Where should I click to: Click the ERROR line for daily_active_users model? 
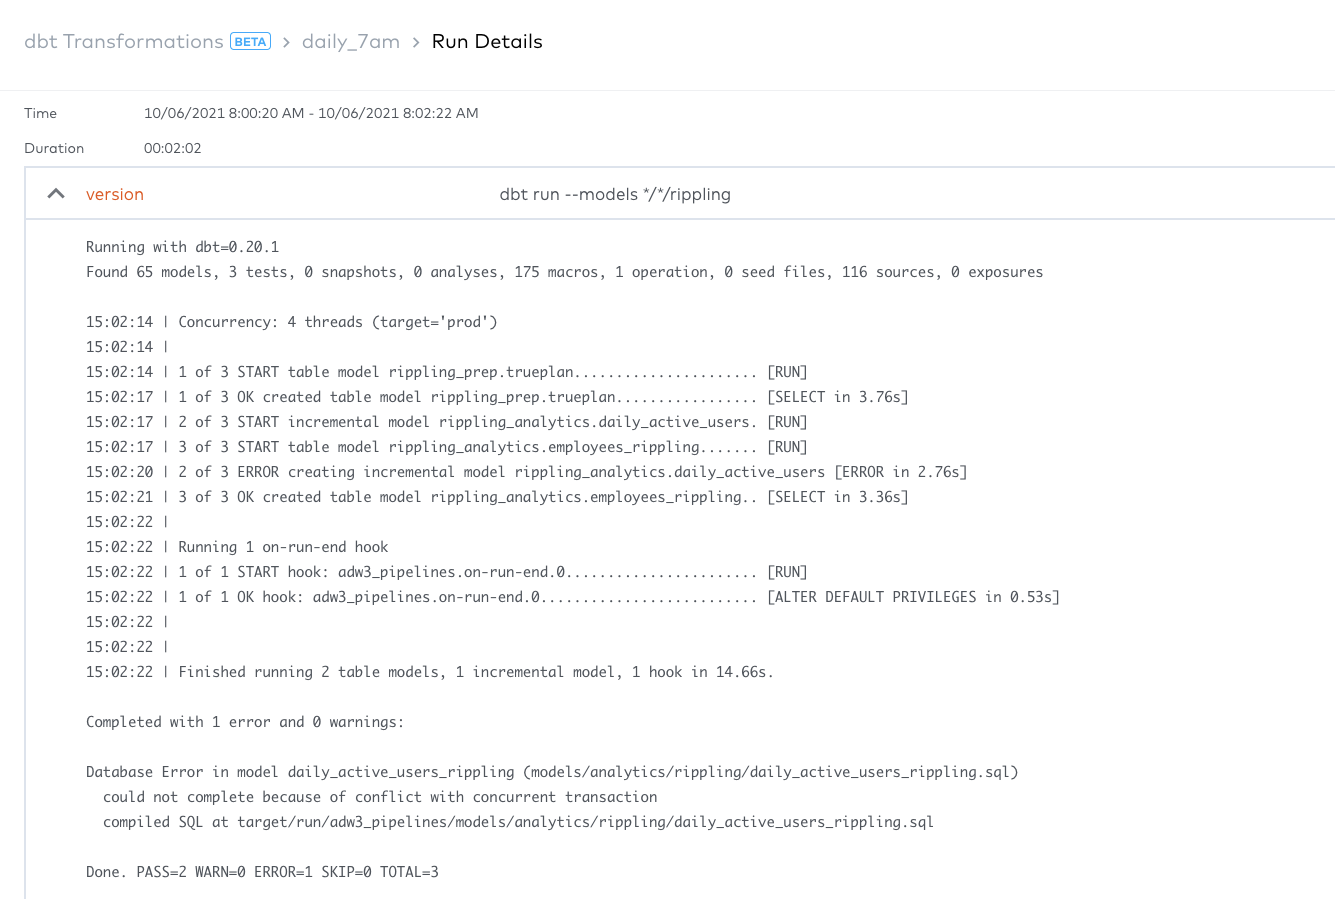525,471
